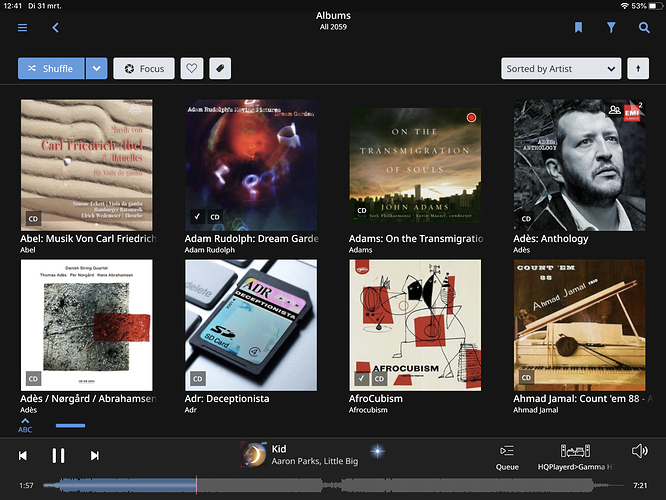This screenshot has width=666, height=500.
Task: Open the Danish String Quartet album cover
Action: [x=87, y=325]
